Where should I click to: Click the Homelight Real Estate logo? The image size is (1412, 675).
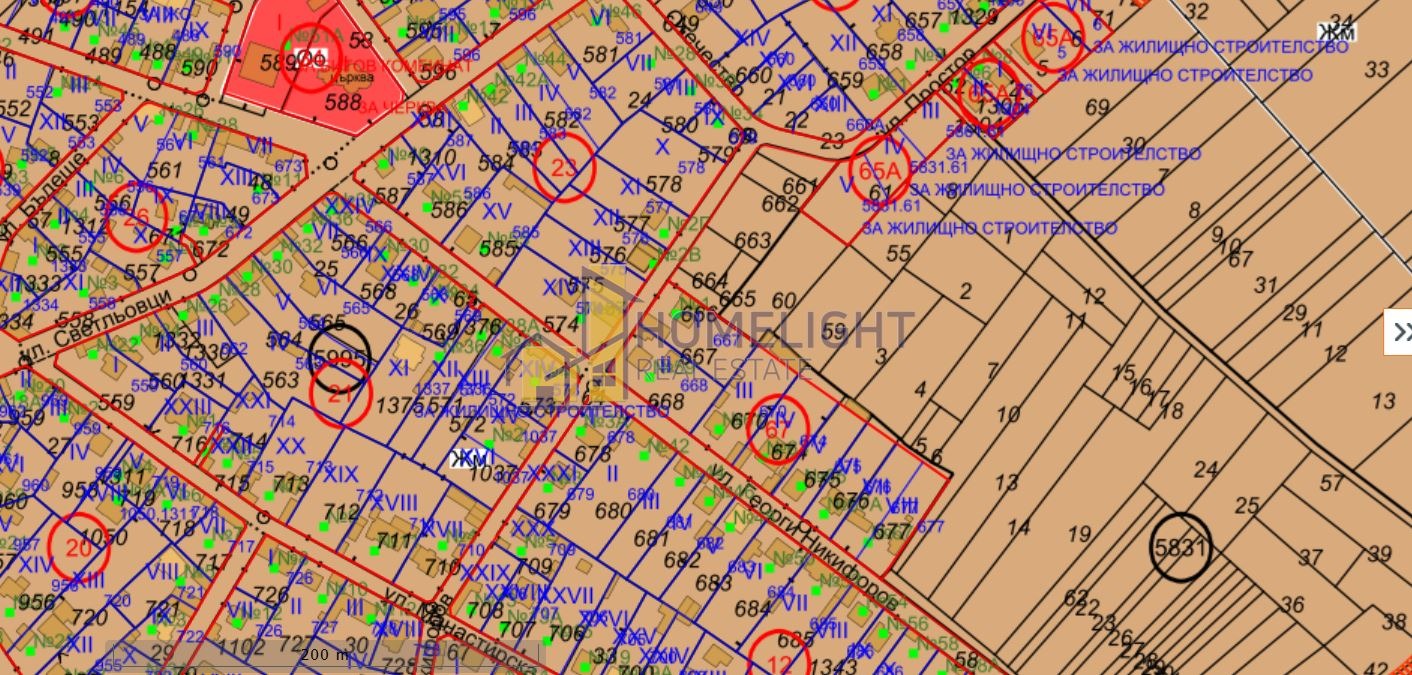(x=710, y=338)
